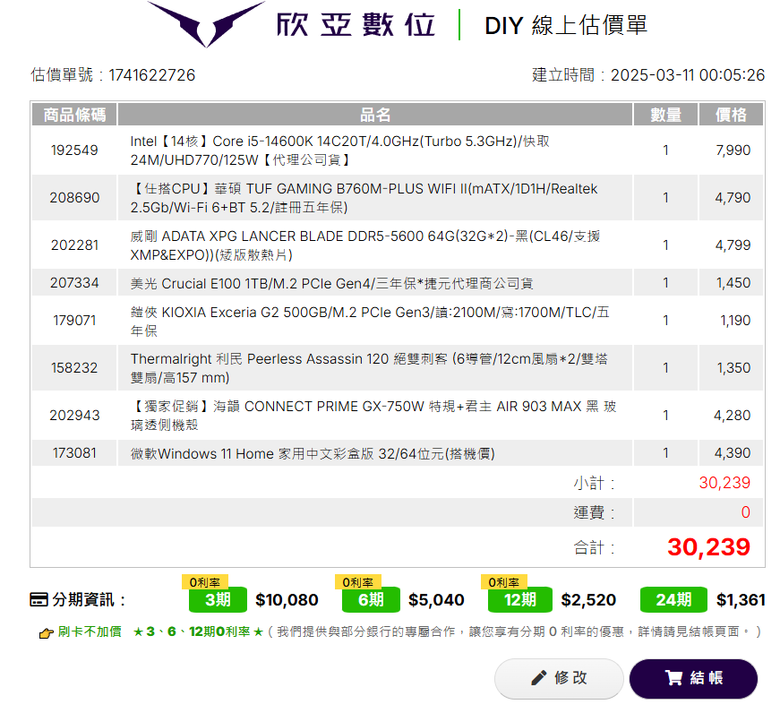The width and height of the screenshot is (780, 713).
Task: Click the price 4,390
Action: point(732,453)
